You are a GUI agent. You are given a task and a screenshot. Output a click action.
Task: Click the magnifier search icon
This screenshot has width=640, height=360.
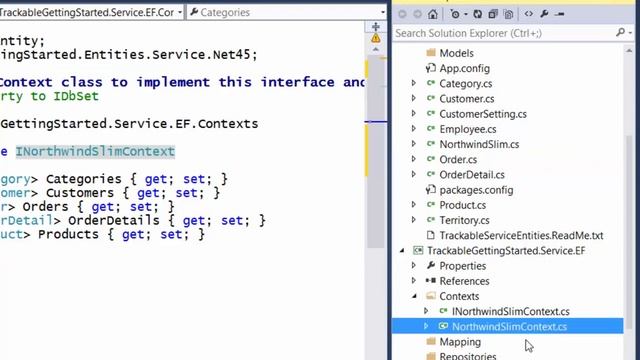(620, 32)
